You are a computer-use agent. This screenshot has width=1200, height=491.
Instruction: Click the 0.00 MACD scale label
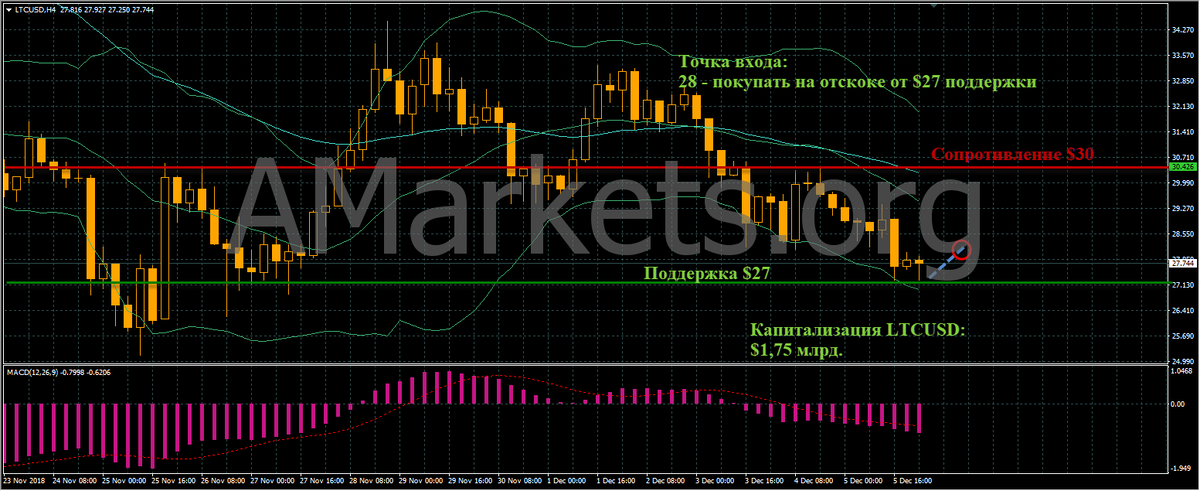pyautogui.click(x=1178, y=406)
